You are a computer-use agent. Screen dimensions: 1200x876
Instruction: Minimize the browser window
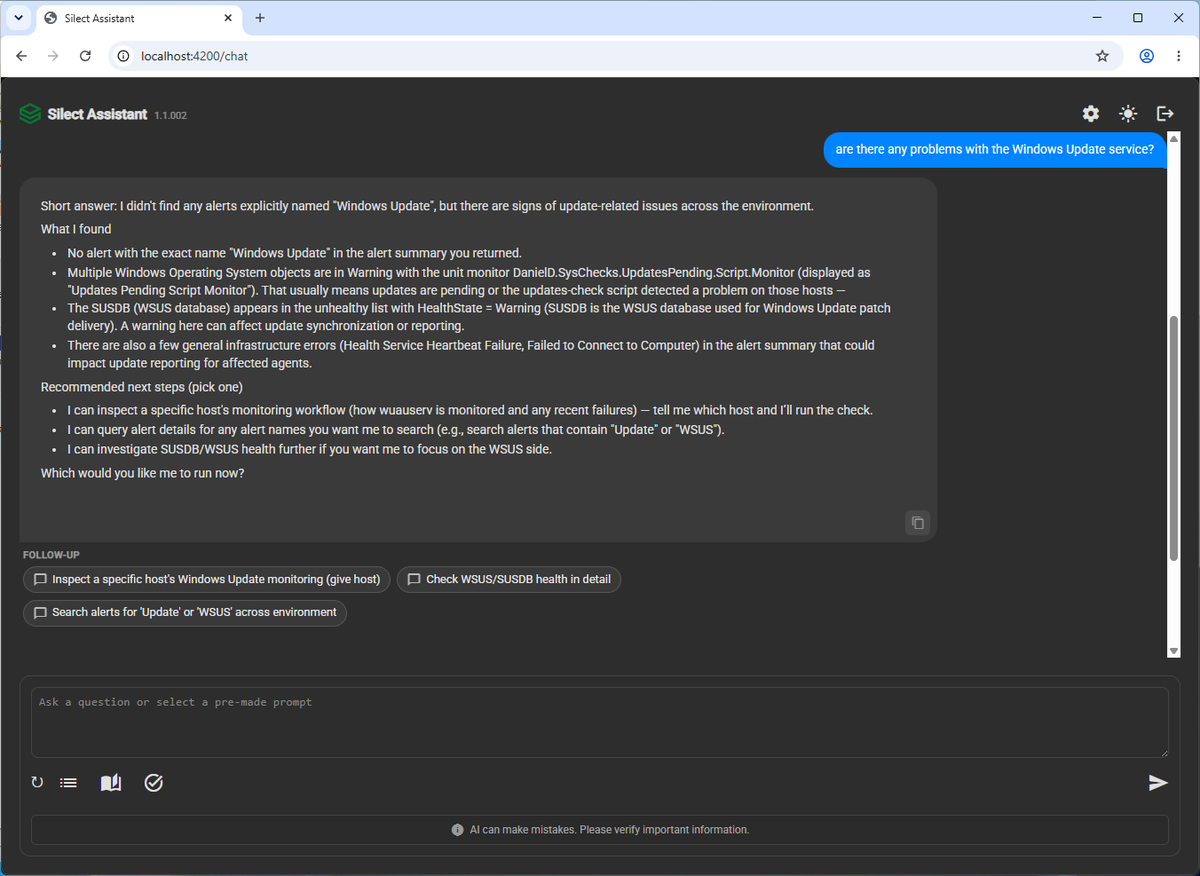pos(1098,18)
